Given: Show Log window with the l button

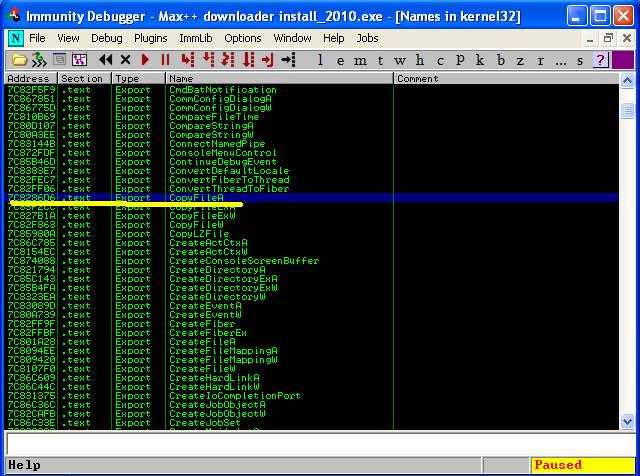Looking at the screenshot, I should point(320,60).
